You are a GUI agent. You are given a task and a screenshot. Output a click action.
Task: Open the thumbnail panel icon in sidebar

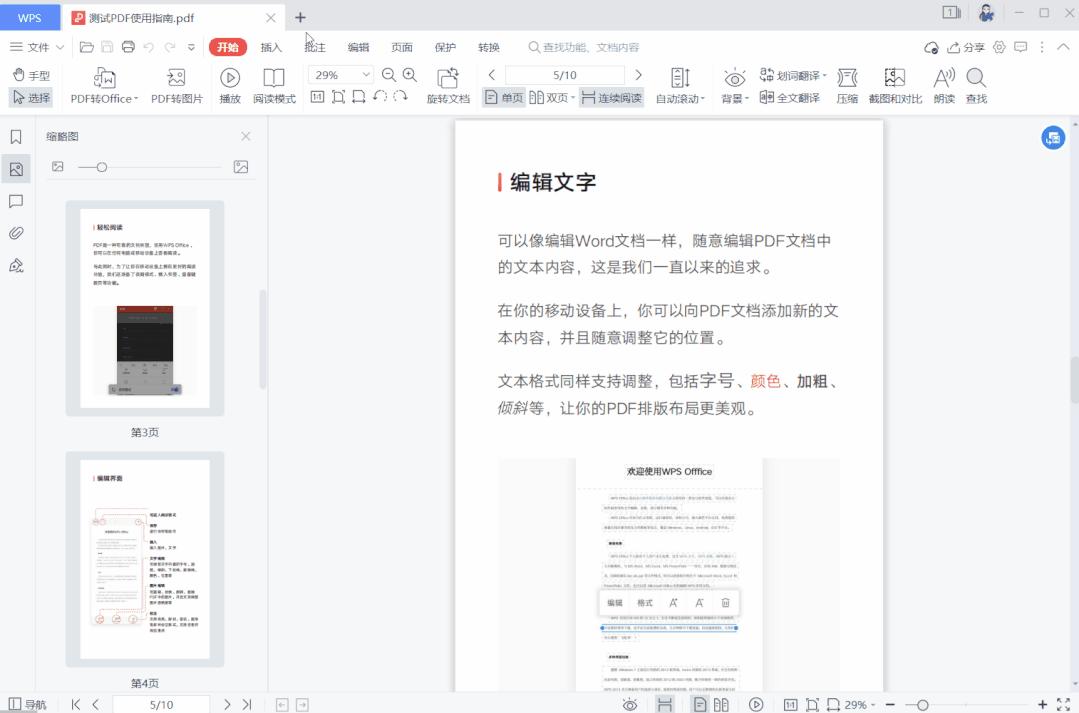15,169
